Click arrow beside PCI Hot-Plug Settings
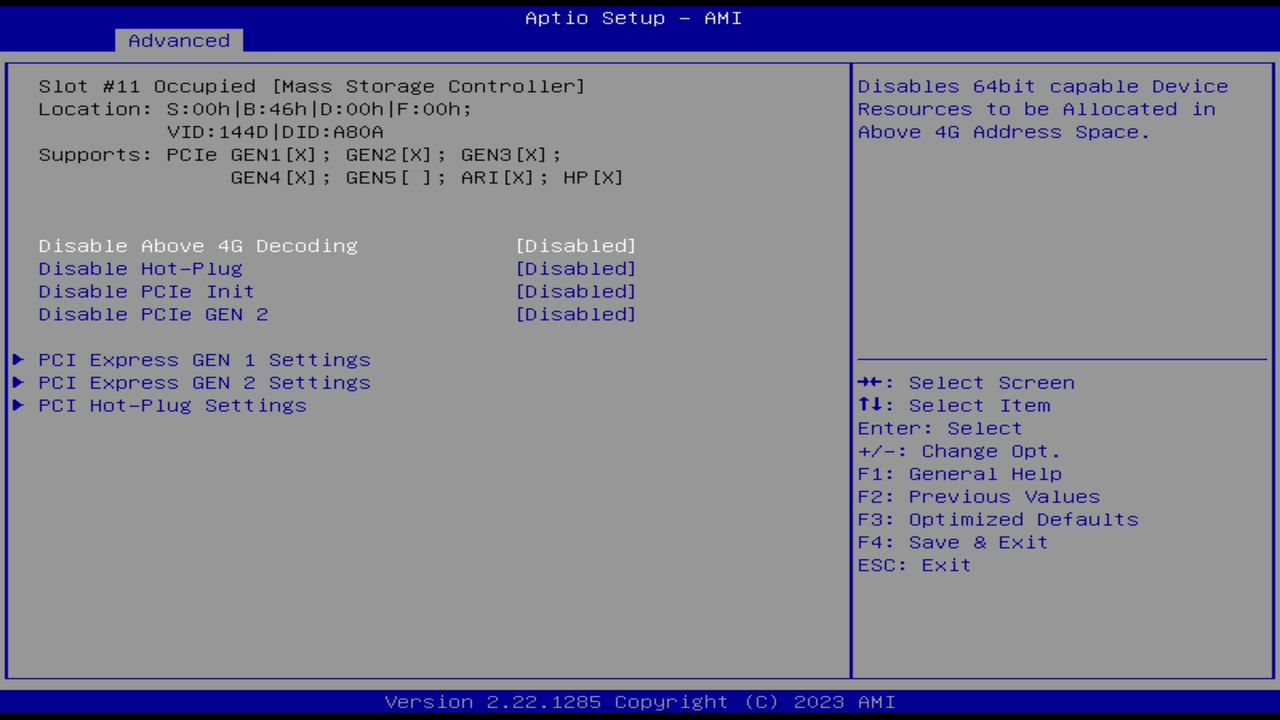Screen dimensions: 1280x720 (18, 406)
